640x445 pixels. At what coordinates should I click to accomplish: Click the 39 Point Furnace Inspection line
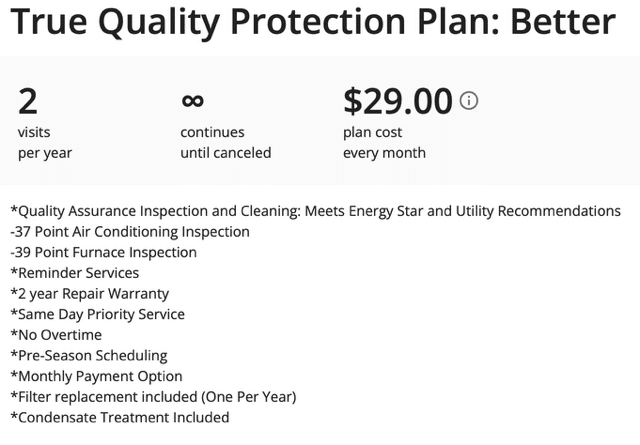(x=104, y=252)
